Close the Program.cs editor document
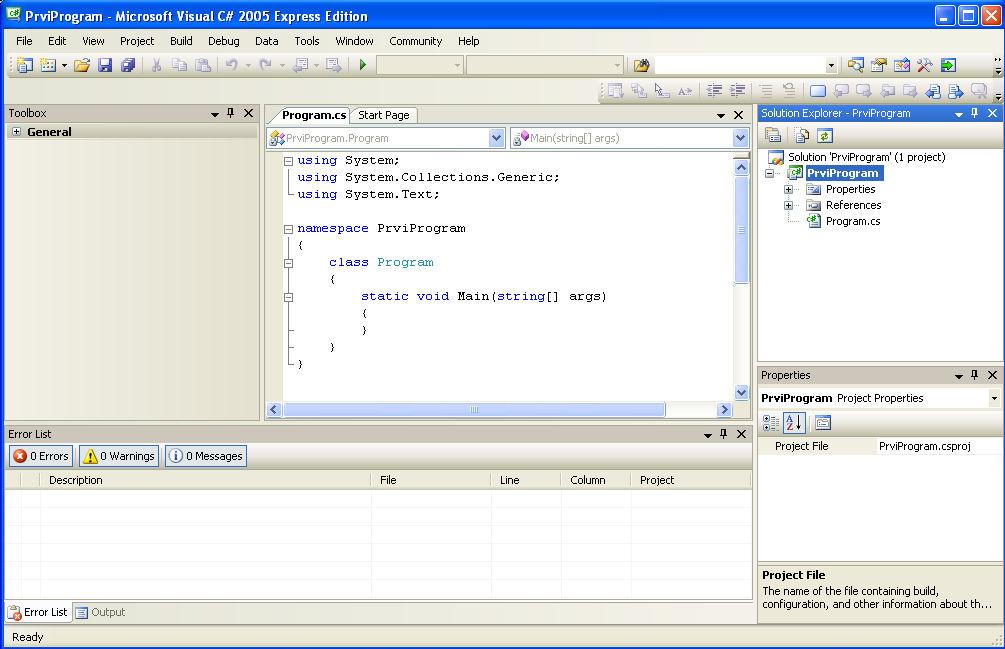The width and height of the screenshot is (1005, 649). coord(738,115)
